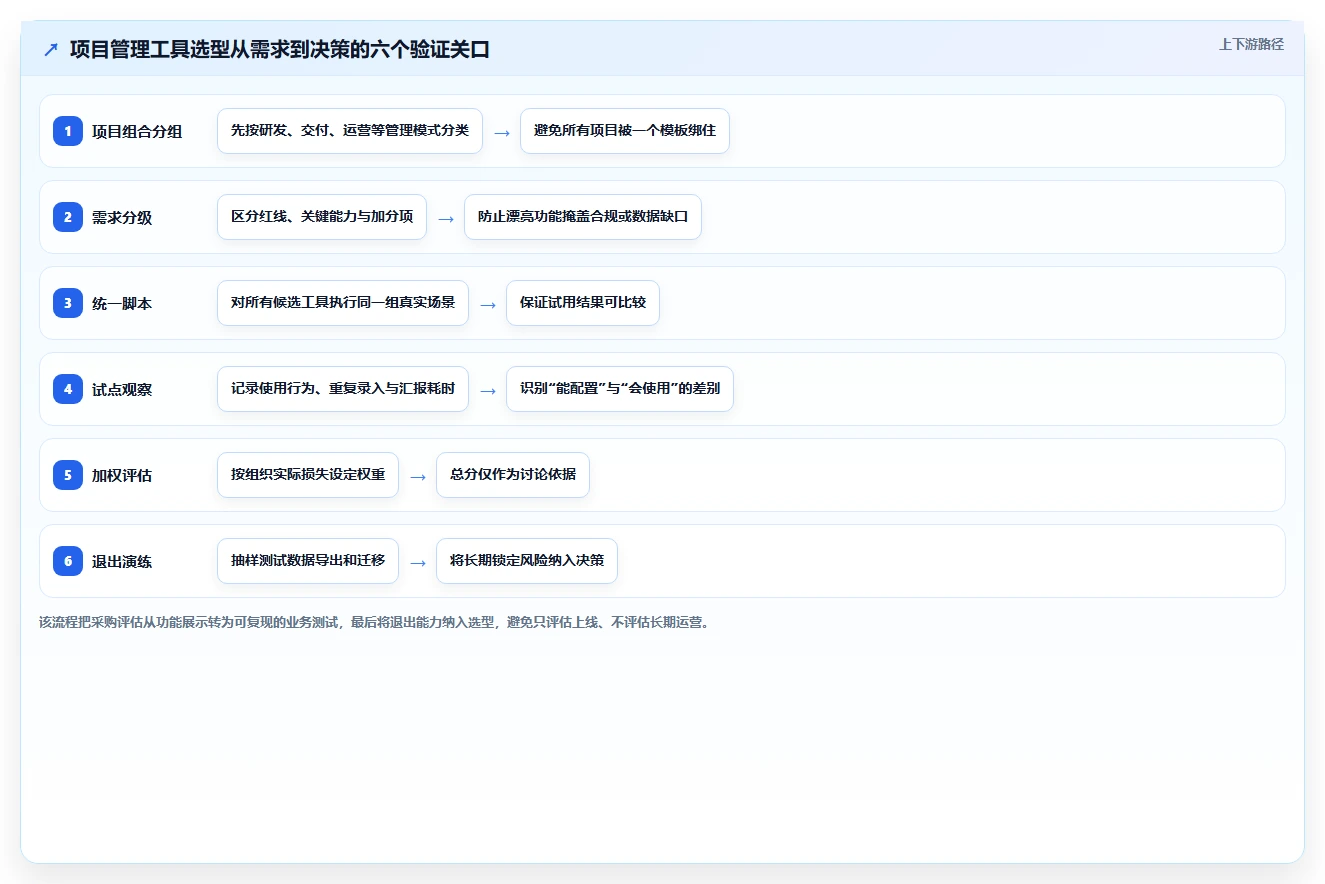Click the 上下游路径 label in header
Image resolution: width=1325 pixels, height=884 pixels.
pyautogui.click(x=1251, y=44)
